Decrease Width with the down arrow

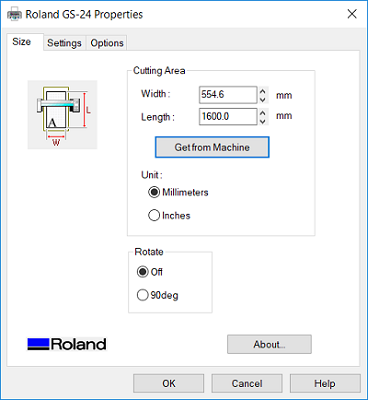[263, 99]
